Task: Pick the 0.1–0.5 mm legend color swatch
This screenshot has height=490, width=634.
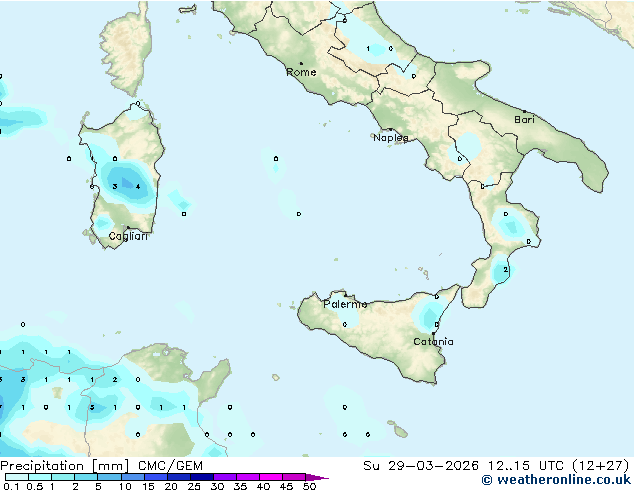Action: (x=17, y=477)
